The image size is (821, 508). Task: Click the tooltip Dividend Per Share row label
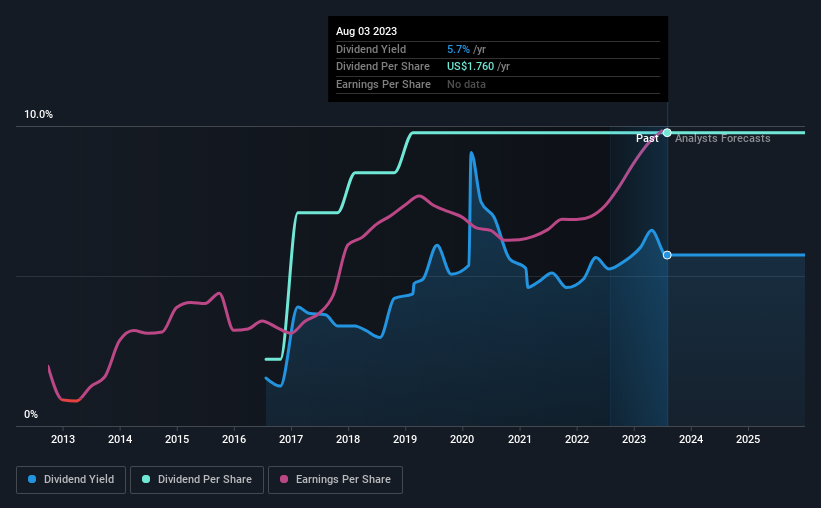point(383,67)
